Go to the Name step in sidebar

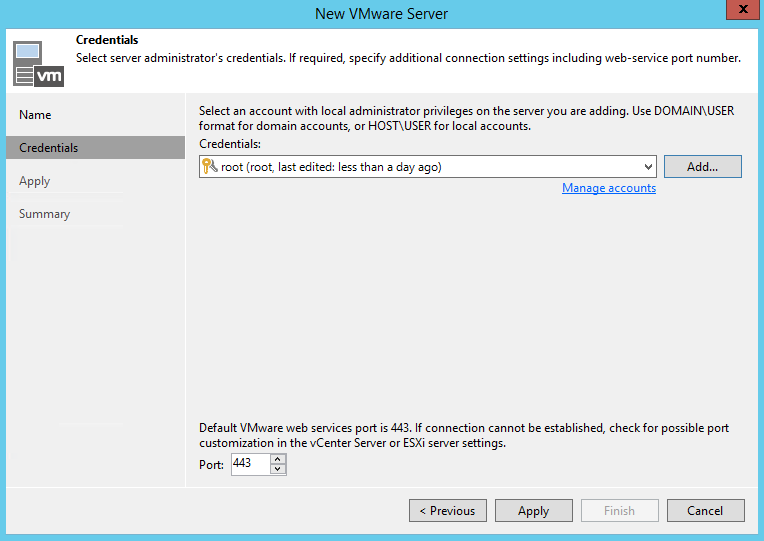click(x=35, y=115)
